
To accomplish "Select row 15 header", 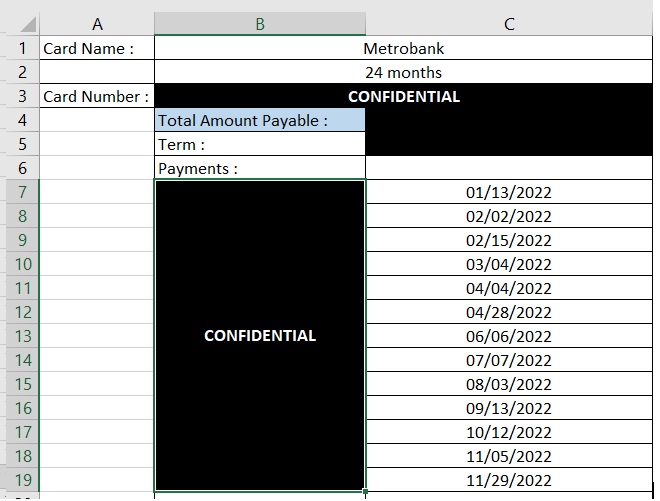I will pyautogui.click(x=22, y=384).
